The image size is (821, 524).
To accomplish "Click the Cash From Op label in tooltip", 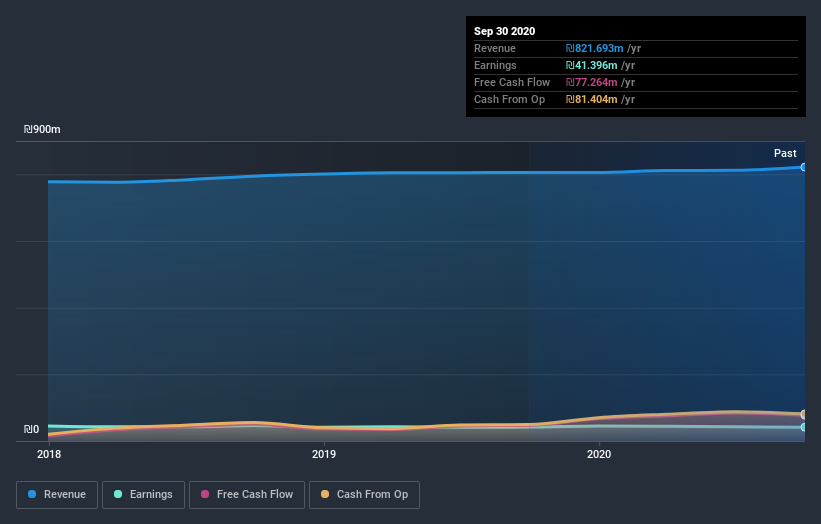I will pyautogui.click(x=509, y=99).
